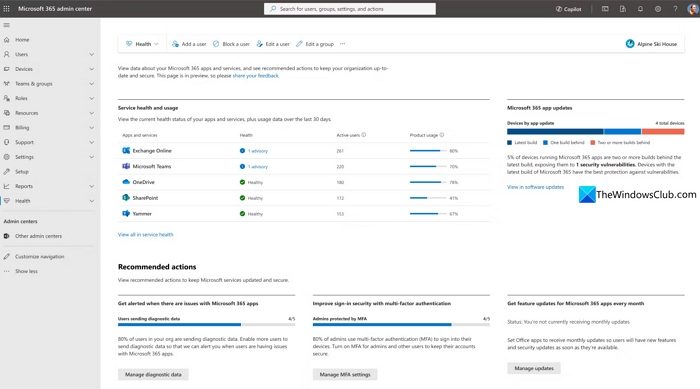Click the Resources icon in sidebar
Image resolution: width=700 pixels, height=389 pixels.
point(7,113)
